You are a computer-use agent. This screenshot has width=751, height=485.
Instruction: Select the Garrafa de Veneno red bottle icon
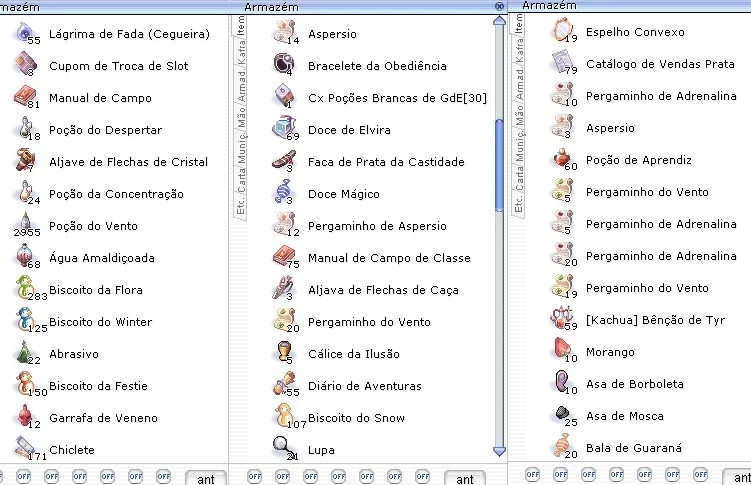coord(24,416)
